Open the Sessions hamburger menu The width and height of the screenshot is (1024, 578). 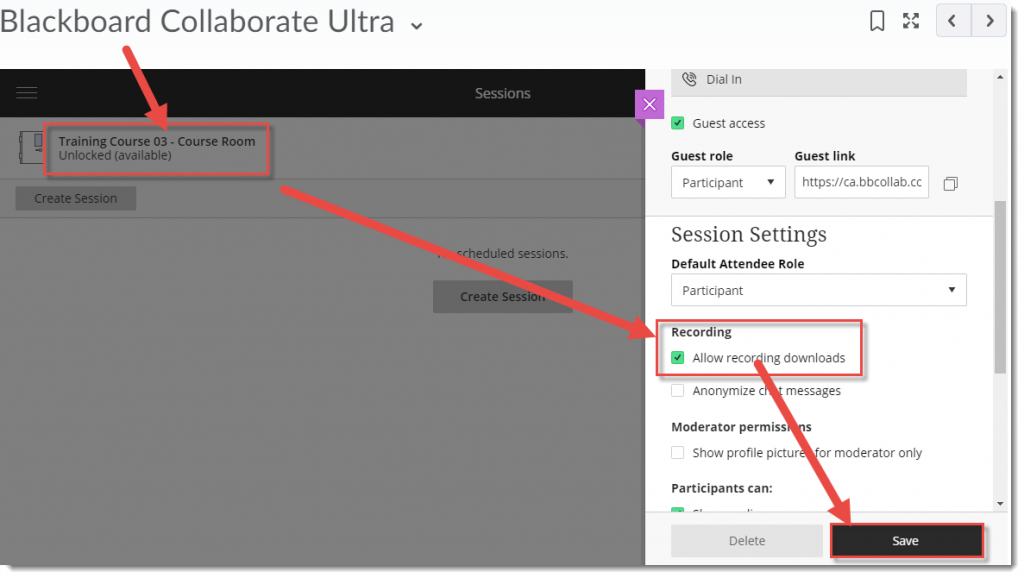point(26,92)
